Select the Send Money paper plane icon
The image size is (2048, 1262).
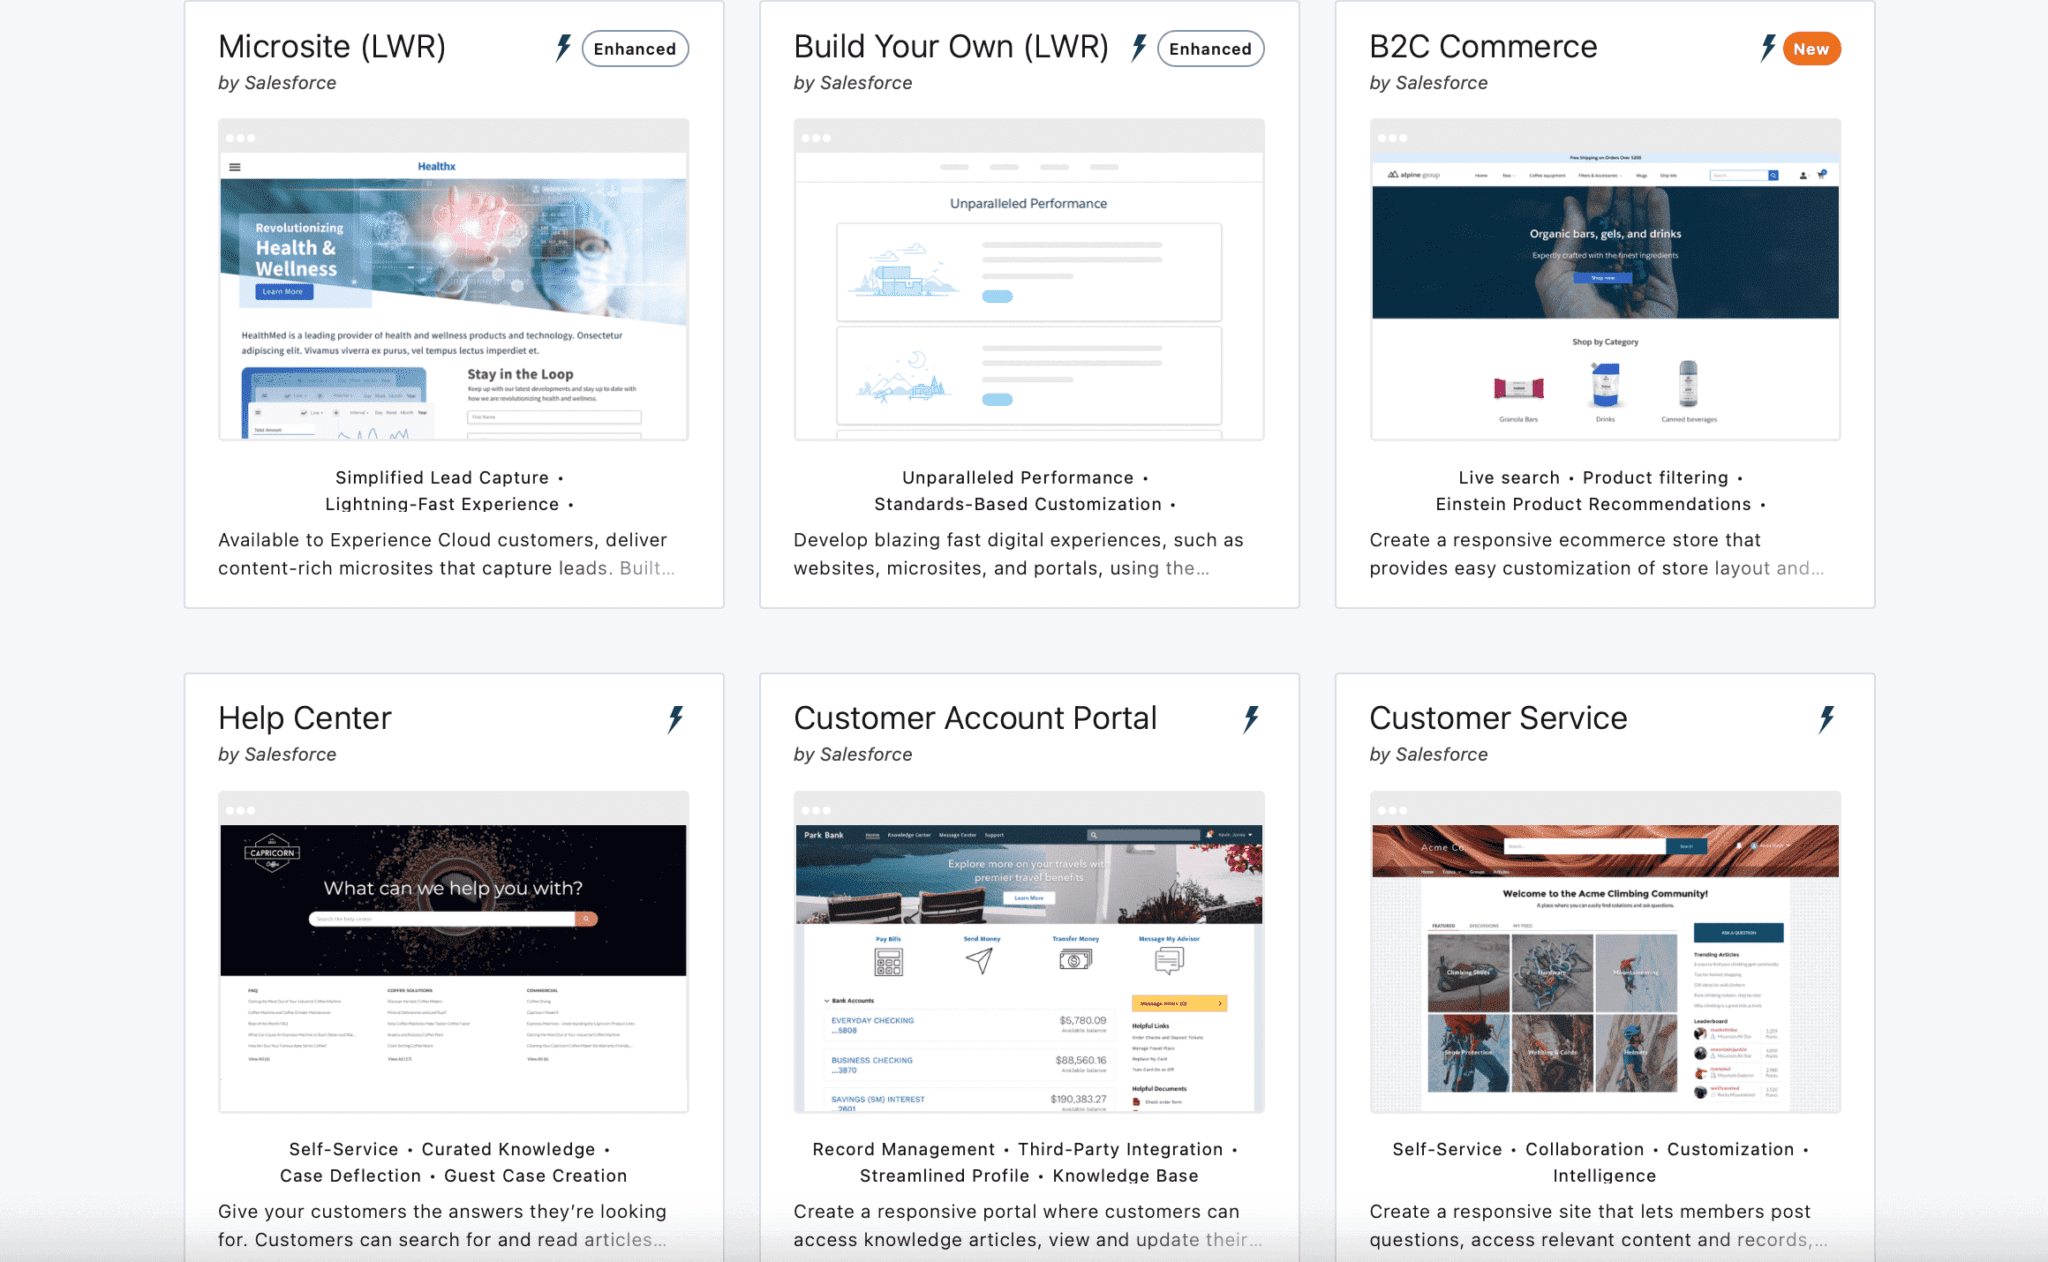[x=979, y=960]
